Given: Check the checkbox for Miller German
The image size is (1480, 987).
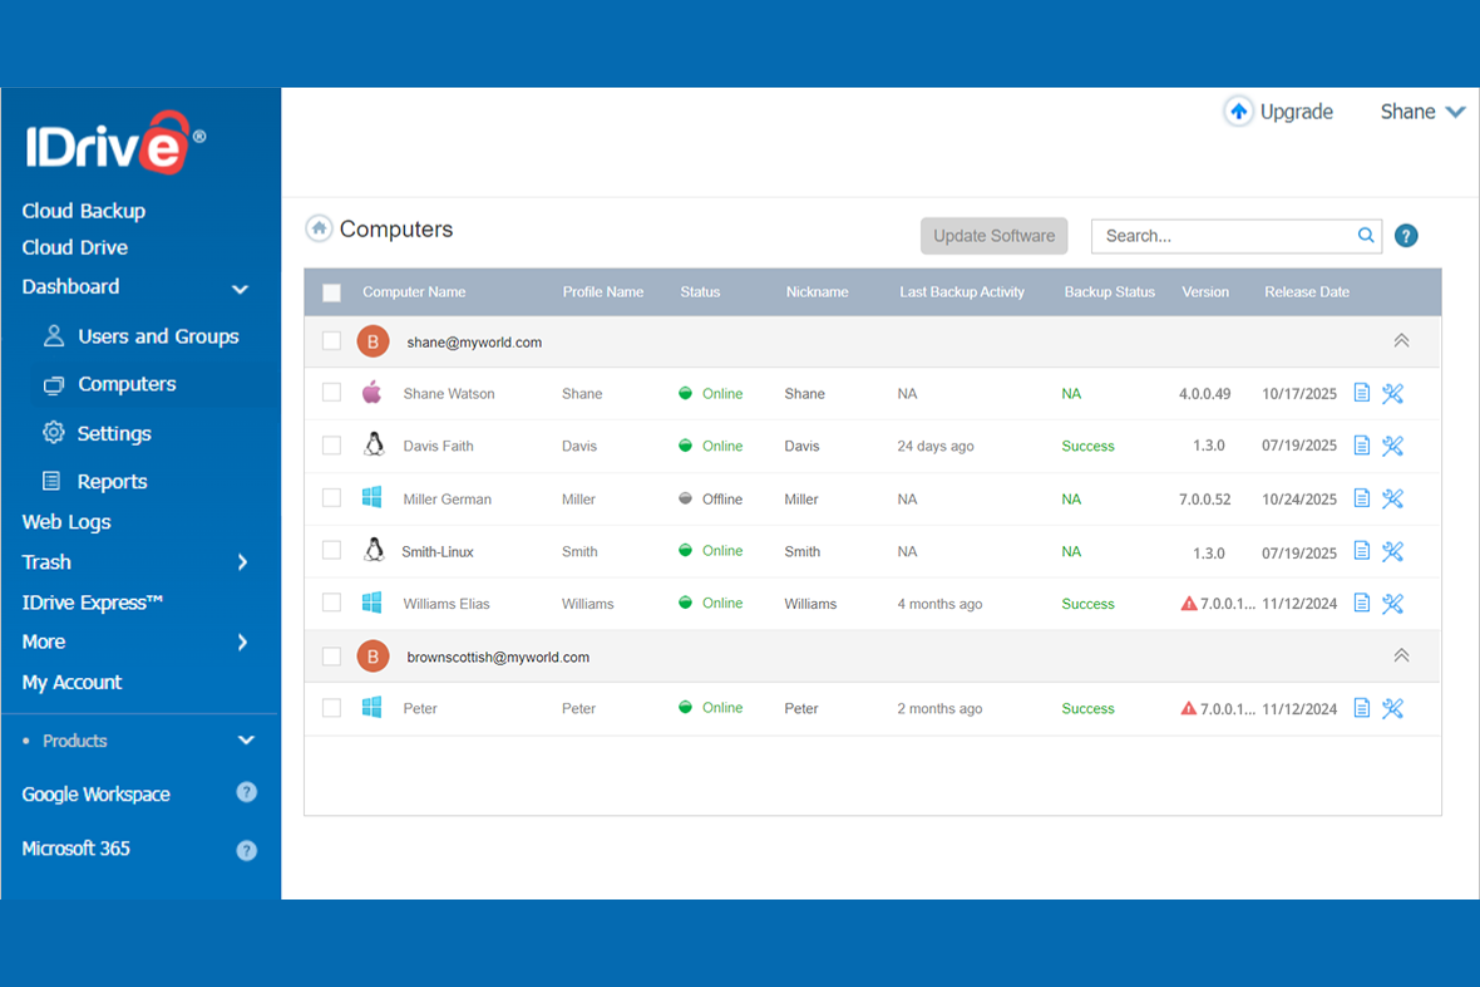Looking at the screenshot, I should [x=331, y=497].
